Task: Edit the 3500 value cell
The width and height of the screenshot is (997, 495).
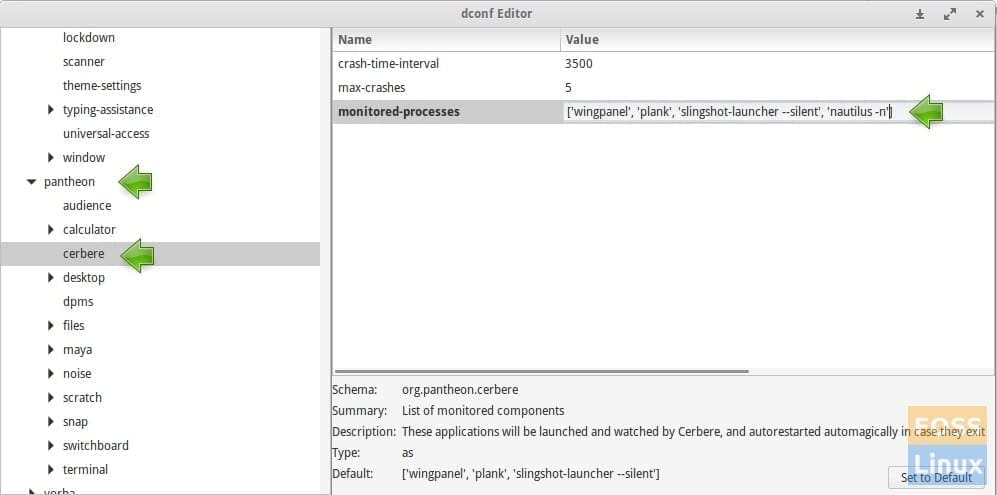Action: tap(578, 64)
